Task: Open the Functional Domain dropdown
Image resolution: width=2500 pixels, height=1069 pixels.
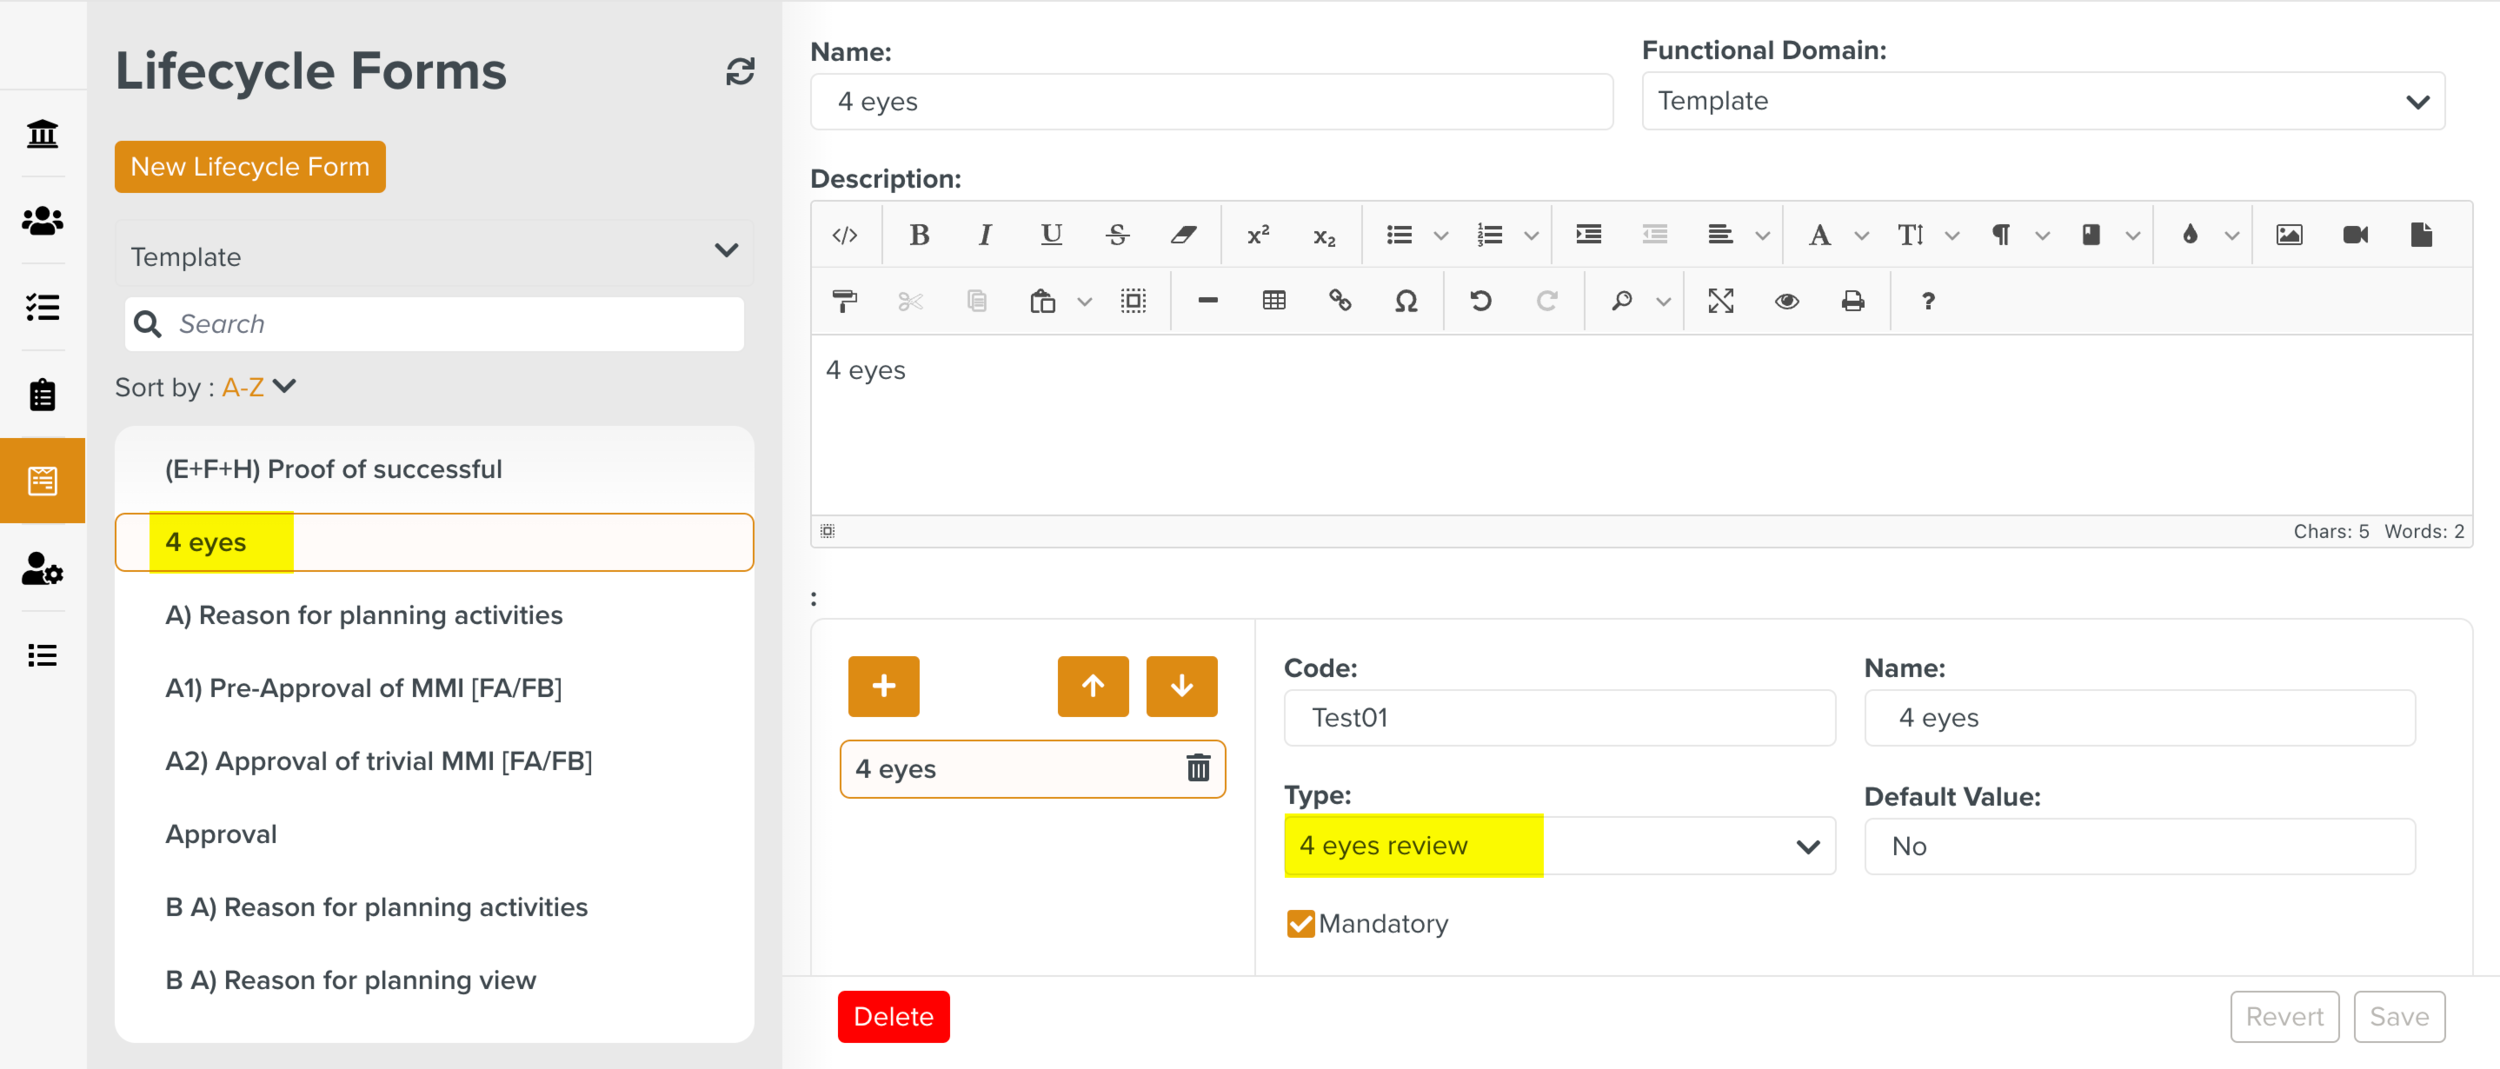Action: 2042,101
